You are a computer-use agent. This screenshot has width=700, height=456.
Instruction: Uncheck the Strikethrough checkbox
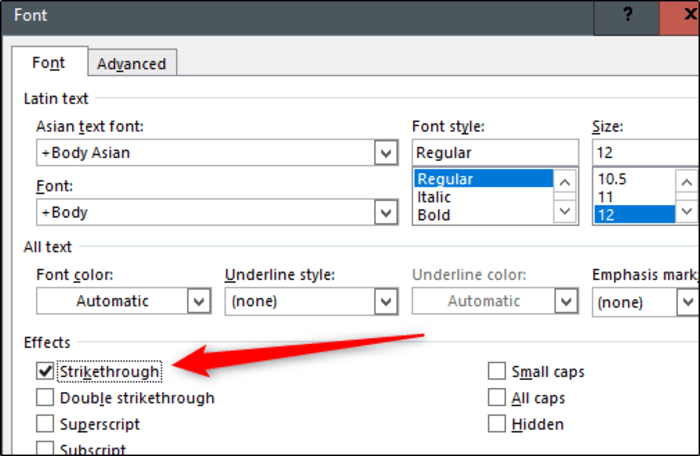[x=45, y=371]
